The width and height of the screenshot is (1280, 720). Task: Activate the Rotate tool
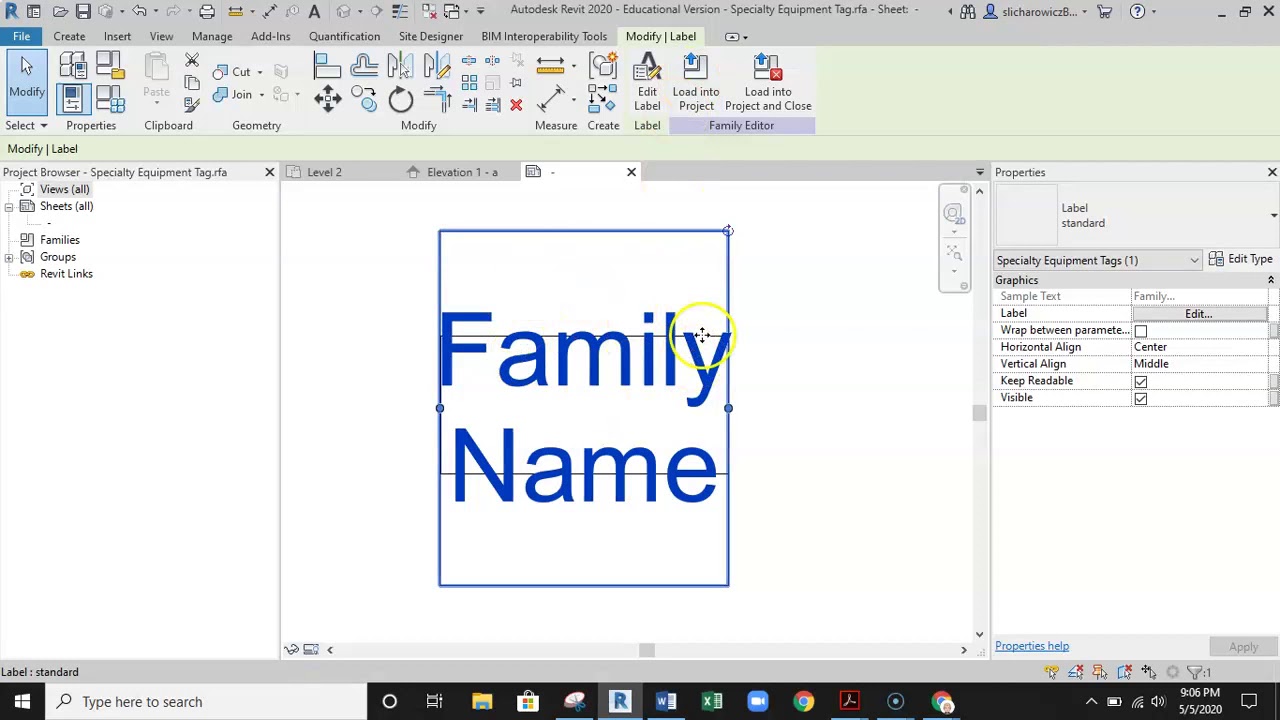400,98
